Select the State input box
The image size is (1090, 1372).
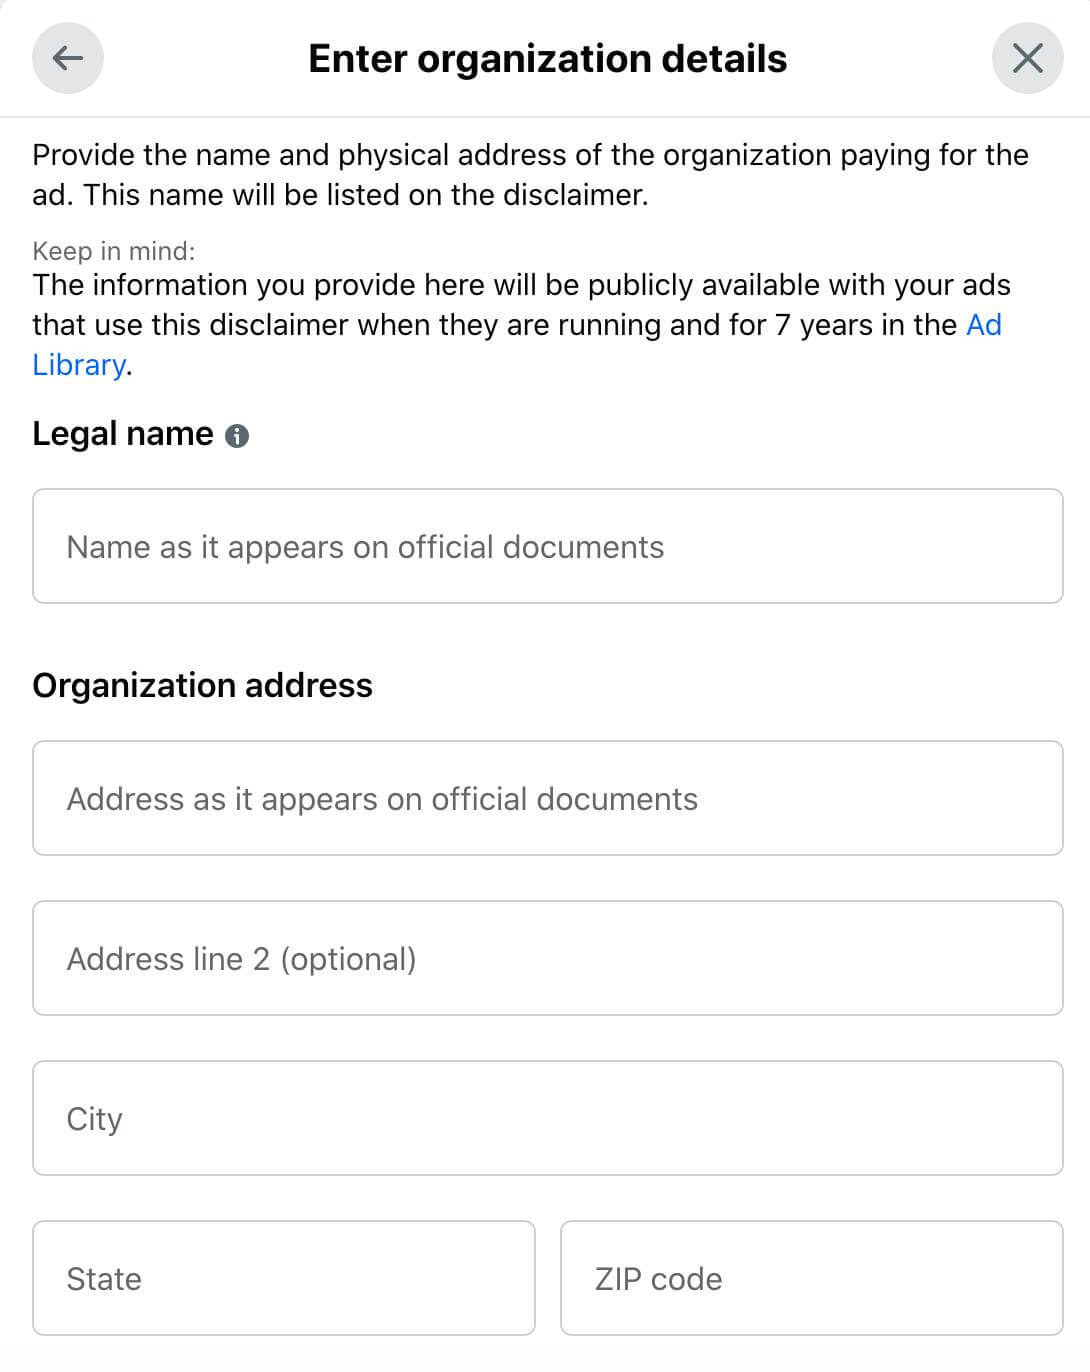click(284, 1278)
